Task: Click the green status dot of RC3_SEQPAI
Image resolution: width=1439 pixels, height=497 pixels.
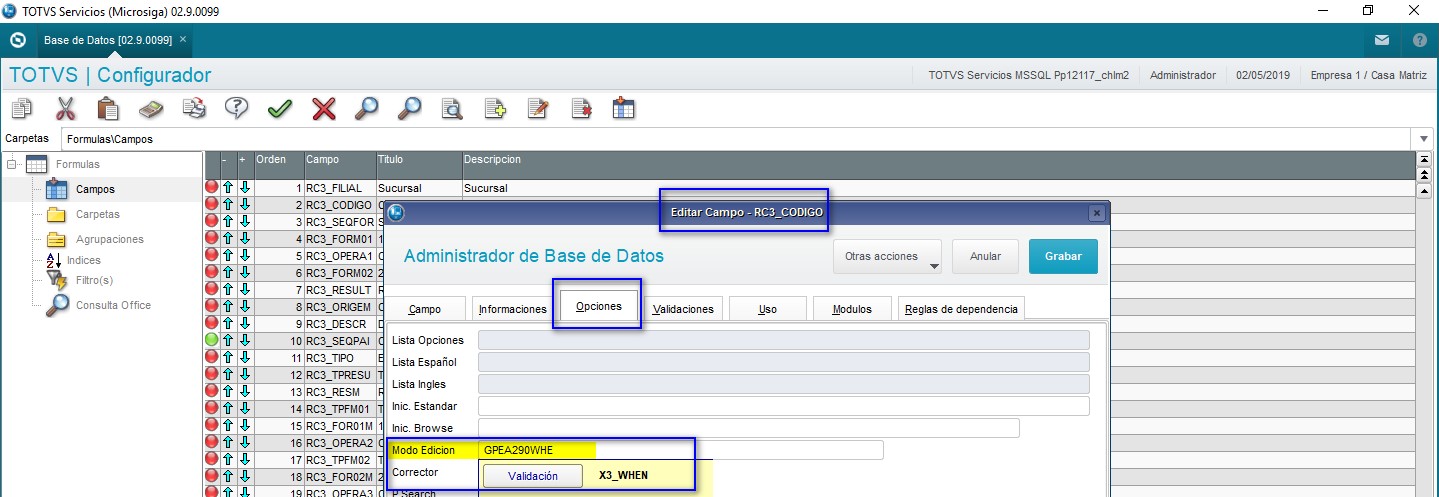Action: [x=211, y=340]
